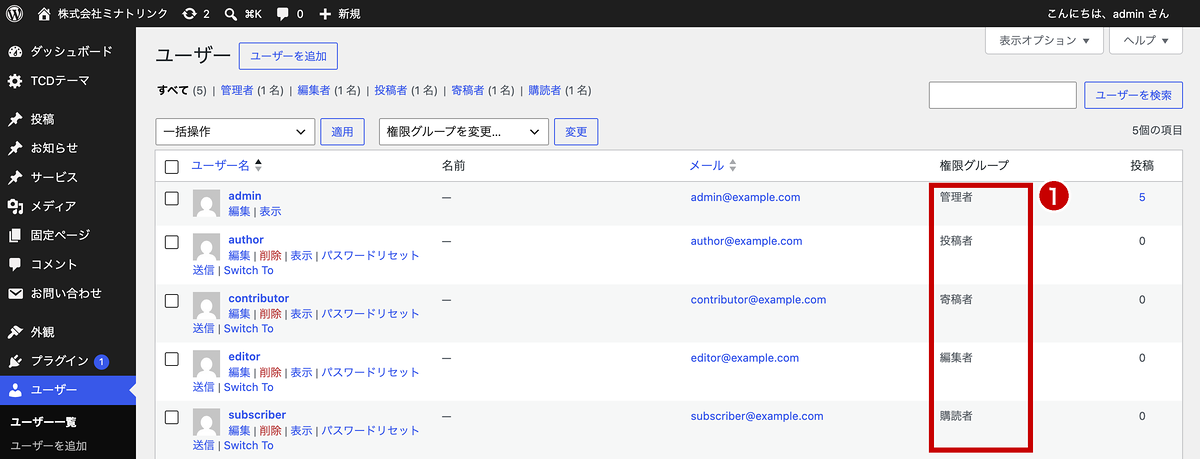Click 削除 under subscriber user
This screenshot has height=459, width=1200.
tap(270, 430)
